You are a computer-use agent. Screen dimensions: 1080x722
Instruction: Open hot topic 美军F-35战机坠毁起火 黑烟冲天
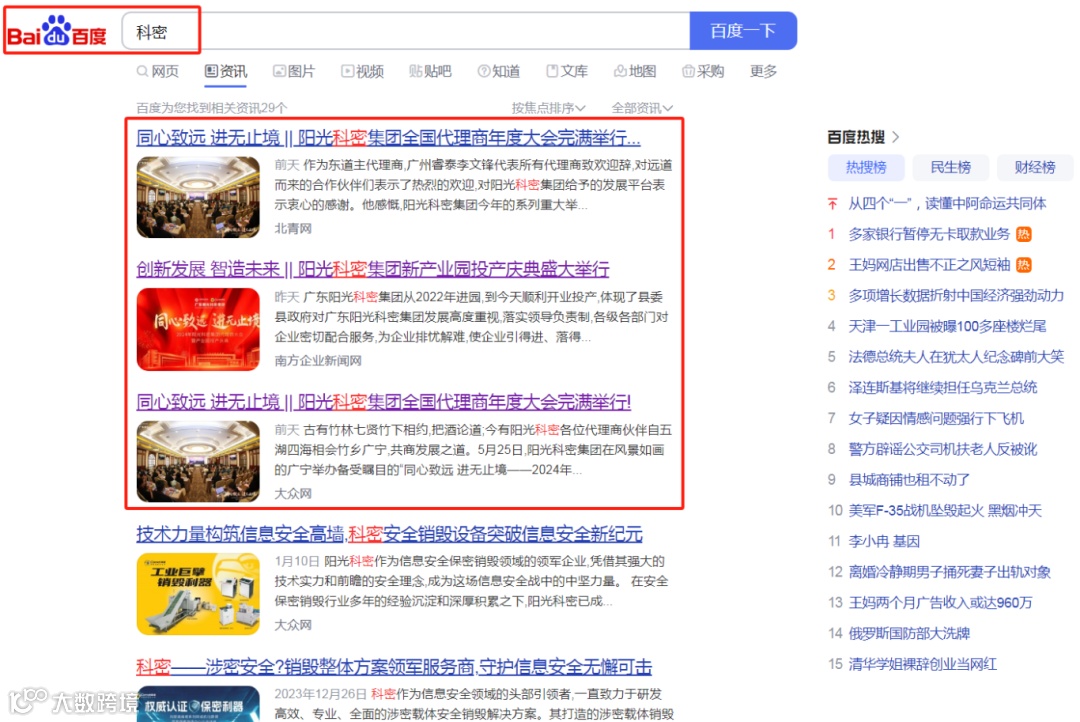(945, 510)
